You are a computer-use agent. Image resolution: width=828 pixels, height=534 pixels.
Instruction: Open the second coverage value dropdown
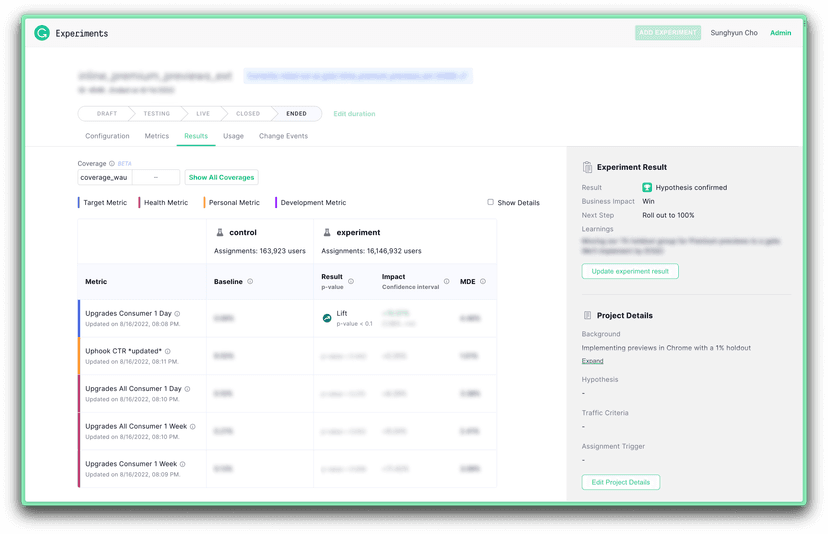(156, 177)
